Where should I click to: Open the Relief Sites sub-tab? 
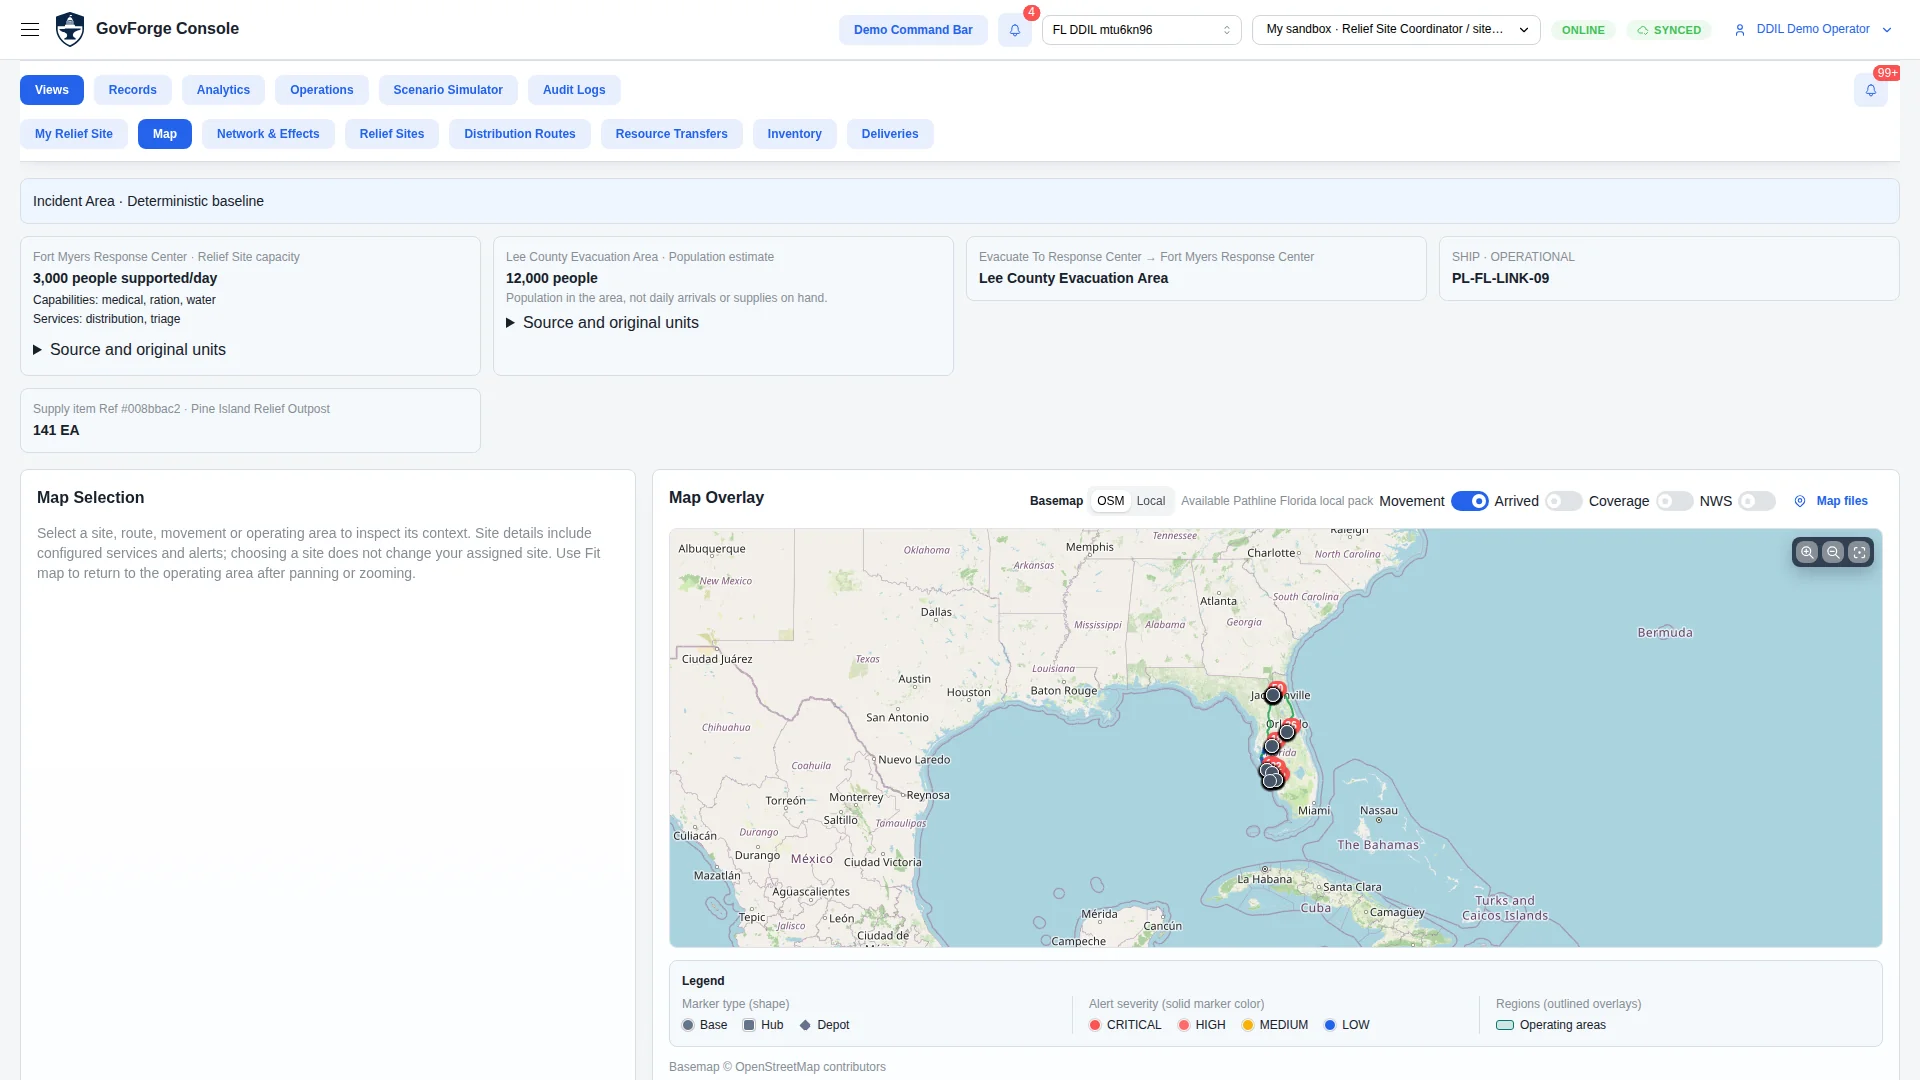392,134
